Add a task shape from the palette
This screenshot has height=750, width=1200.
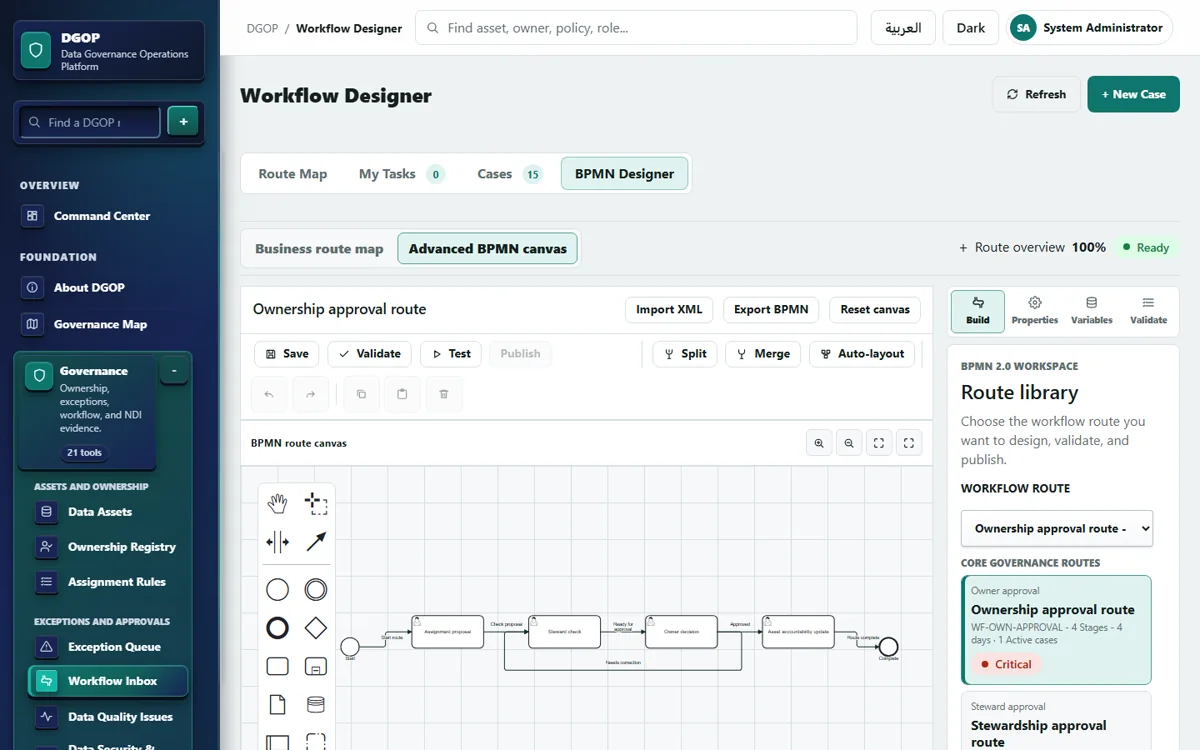(x=278, y=666)
